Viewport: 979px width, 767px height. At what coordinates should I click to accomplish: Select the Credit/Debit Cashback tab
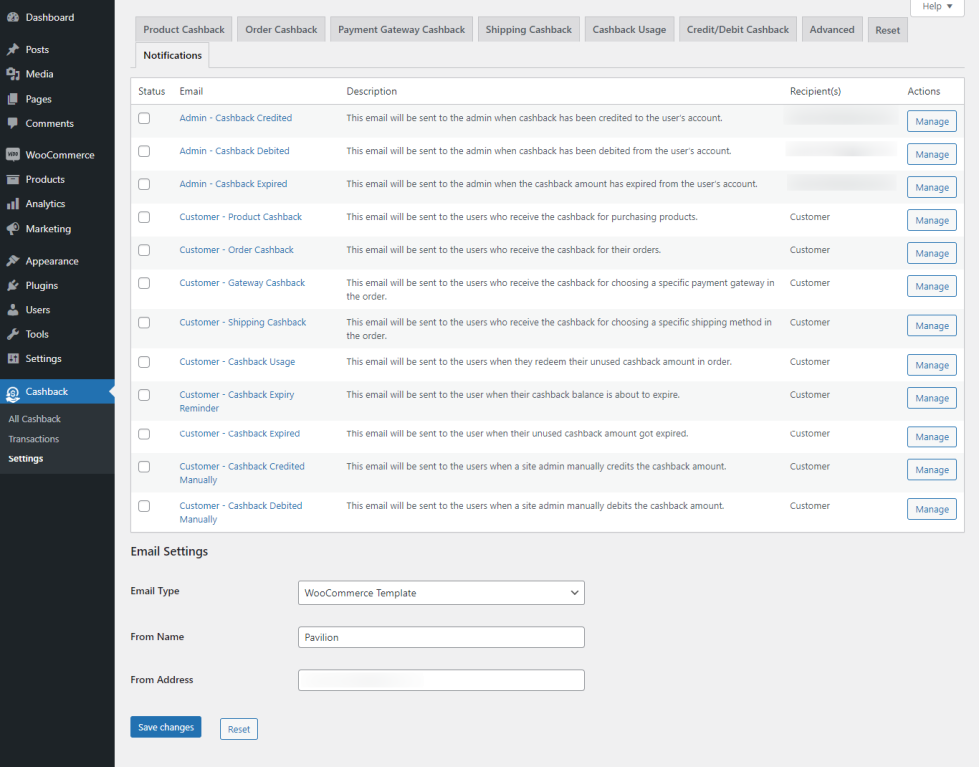737,29
